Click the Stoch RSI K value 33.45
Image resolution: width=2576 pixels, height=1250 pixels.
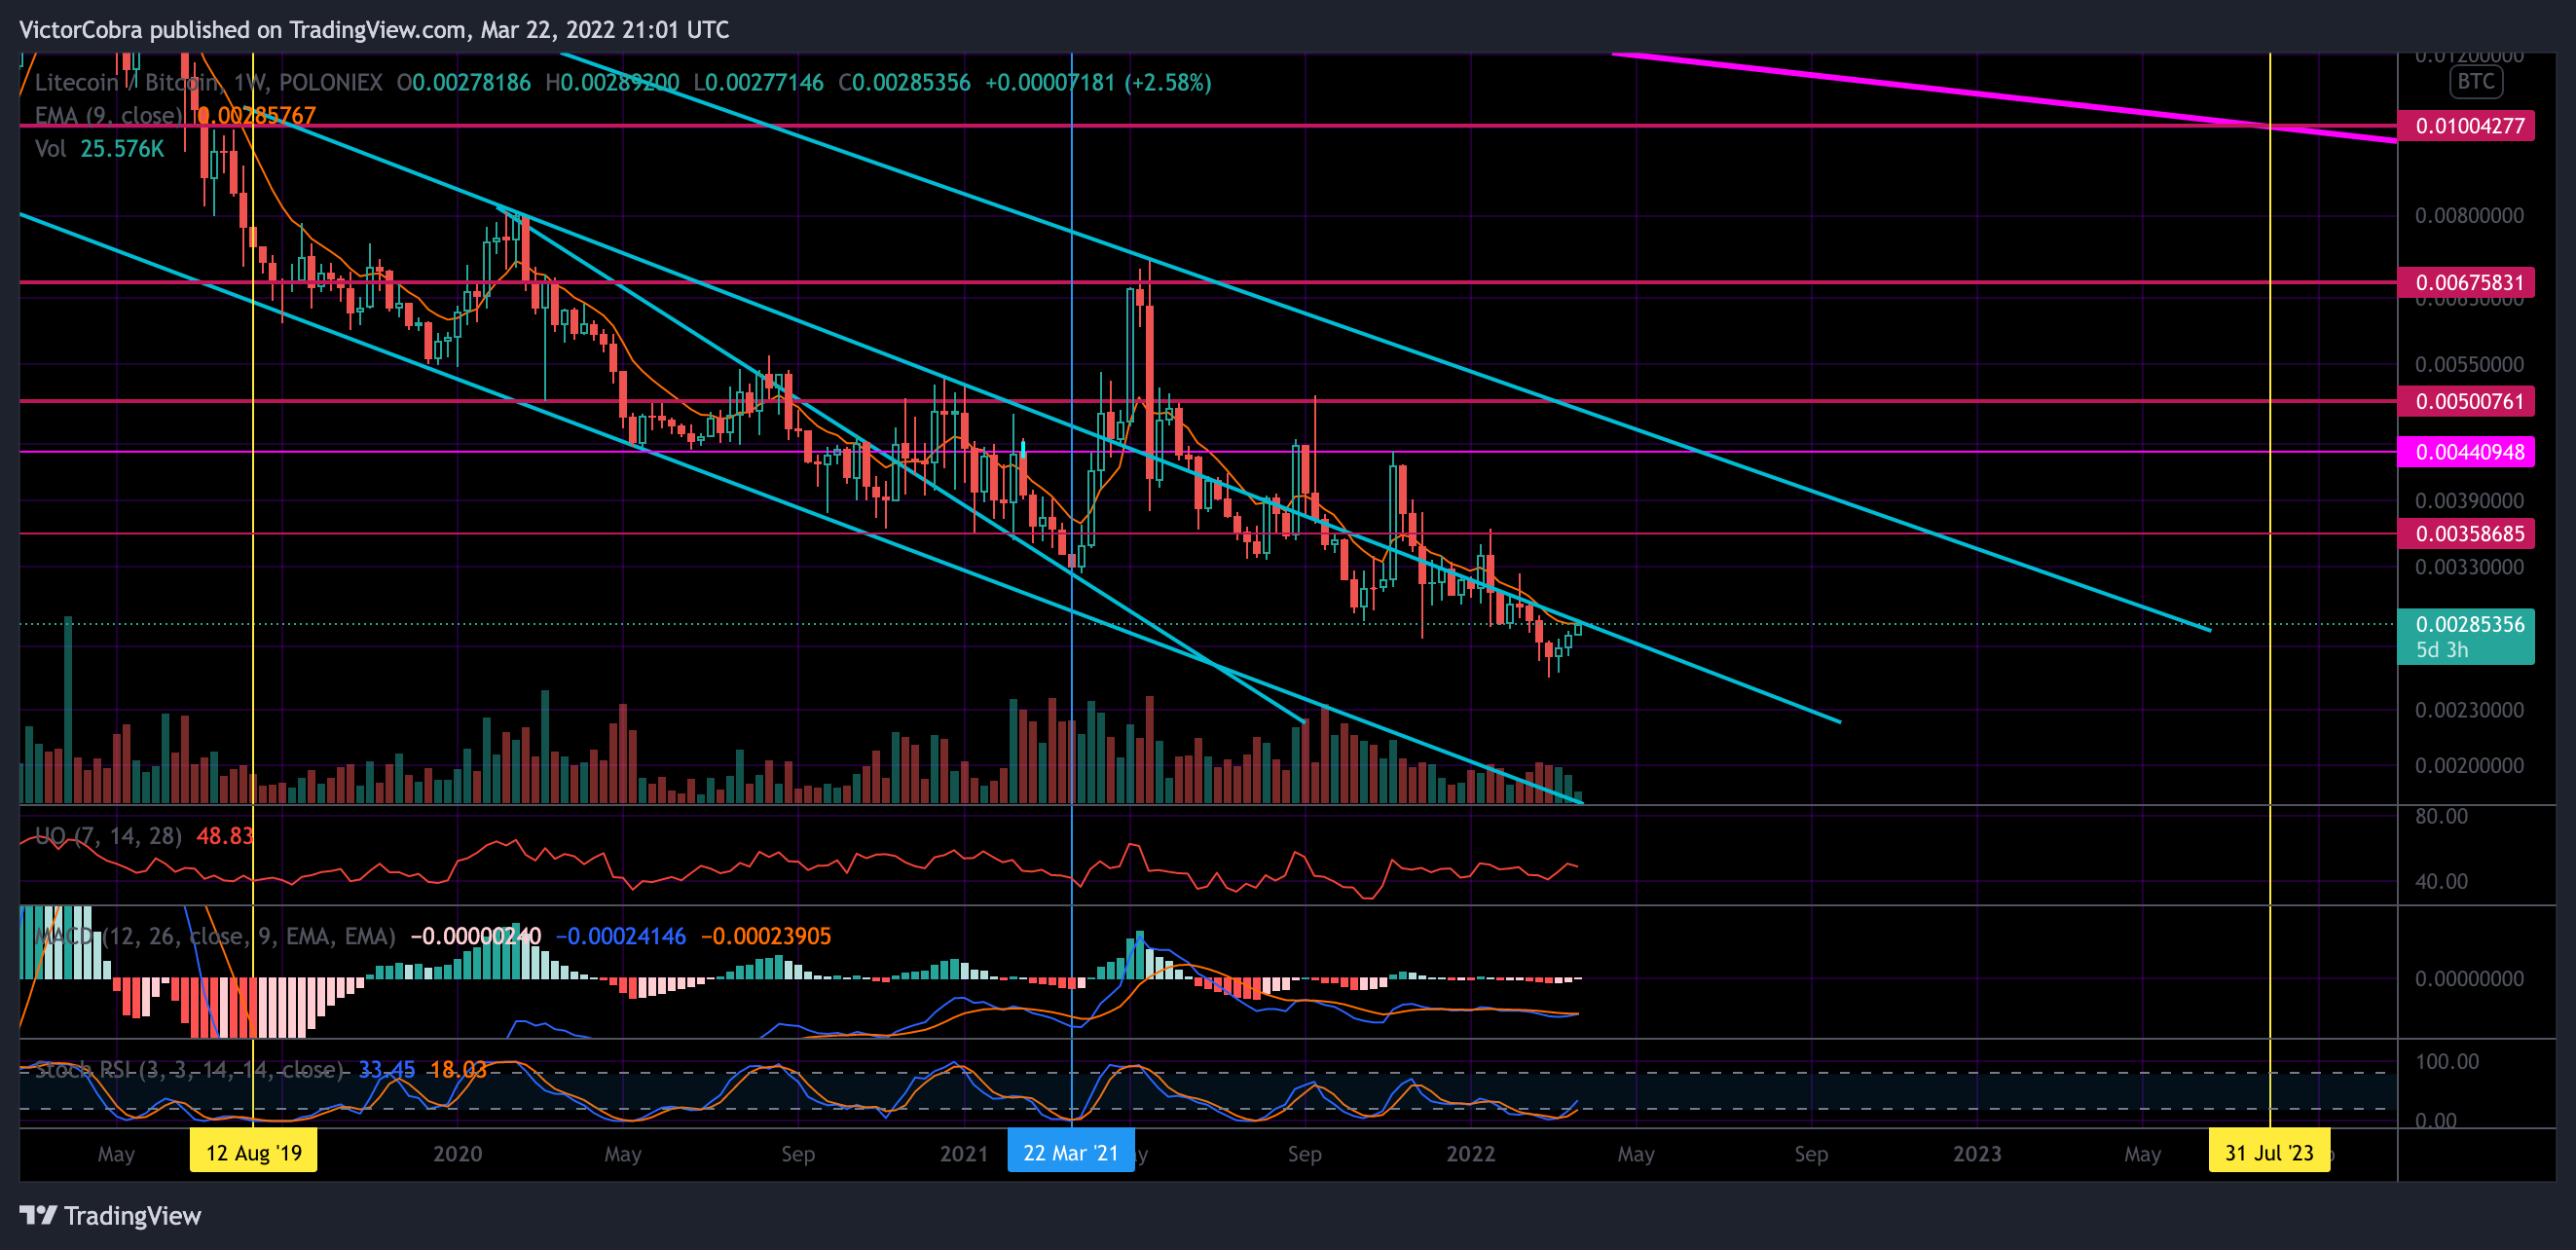387,1070
